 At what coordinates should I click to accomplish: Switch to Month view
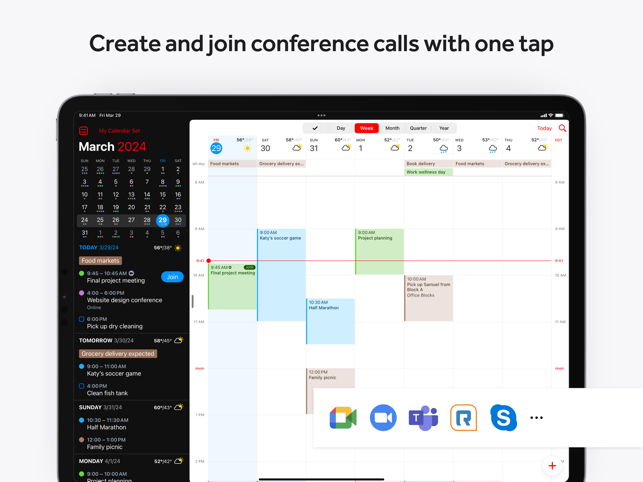coord(392,128)
